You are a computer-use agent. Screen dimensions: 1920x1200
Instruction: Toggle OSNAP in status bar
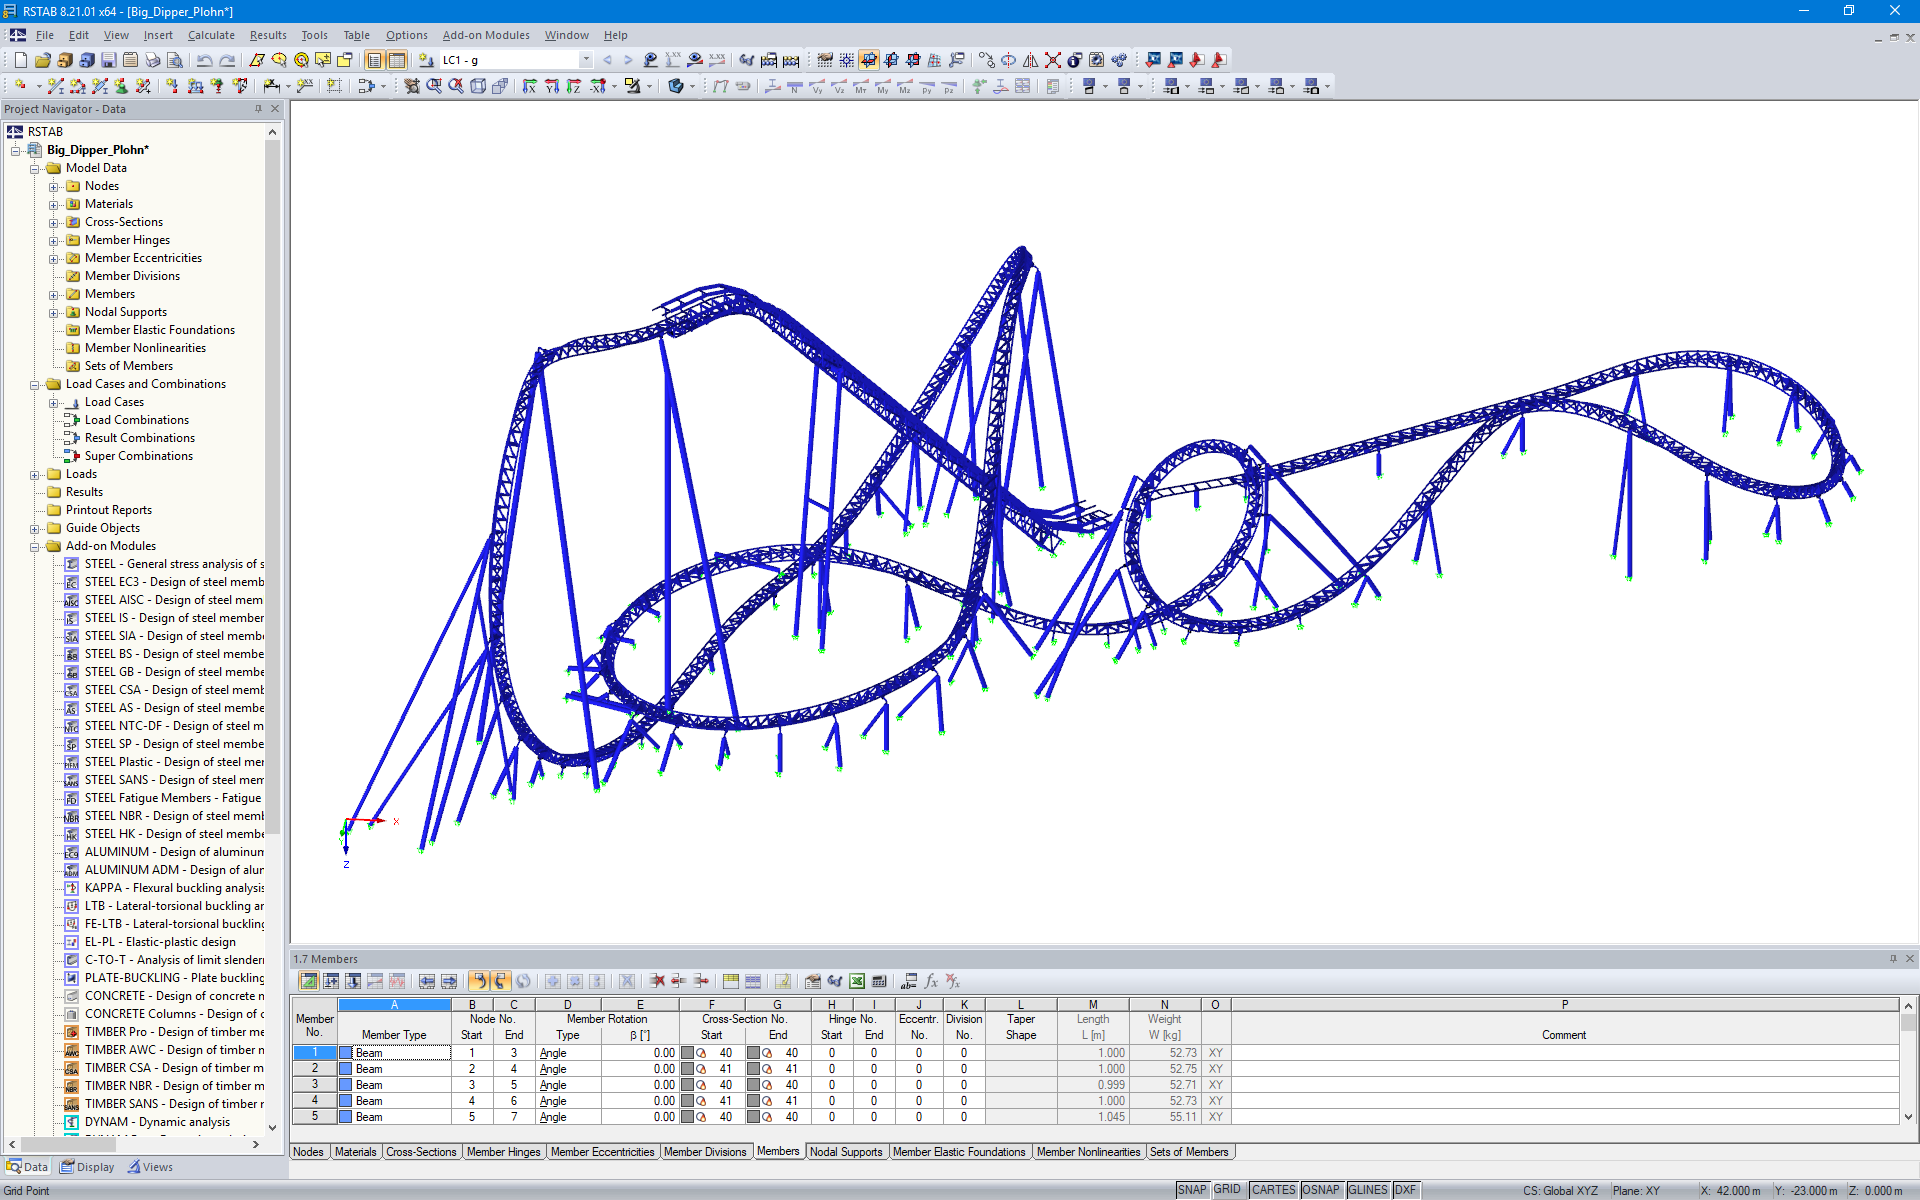point(1320,1190)
